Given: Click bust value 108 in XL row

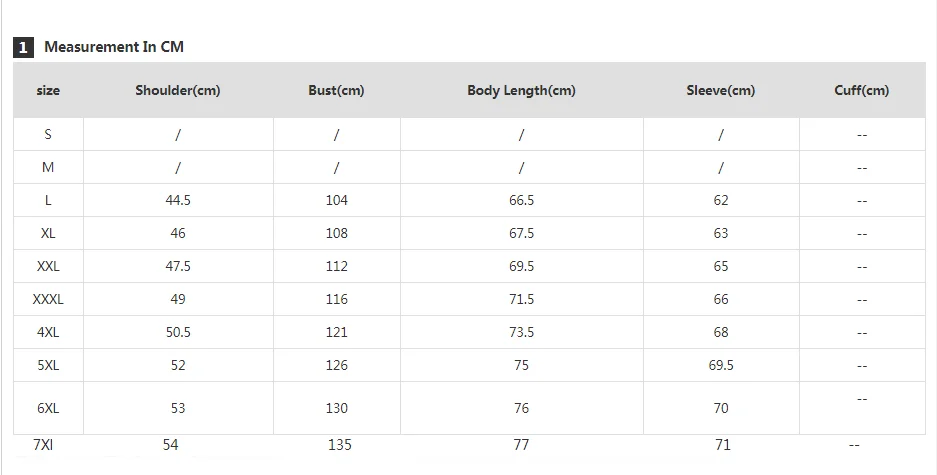Looking at the screenshot, I should pyautogui.click(x=337, y=233).
